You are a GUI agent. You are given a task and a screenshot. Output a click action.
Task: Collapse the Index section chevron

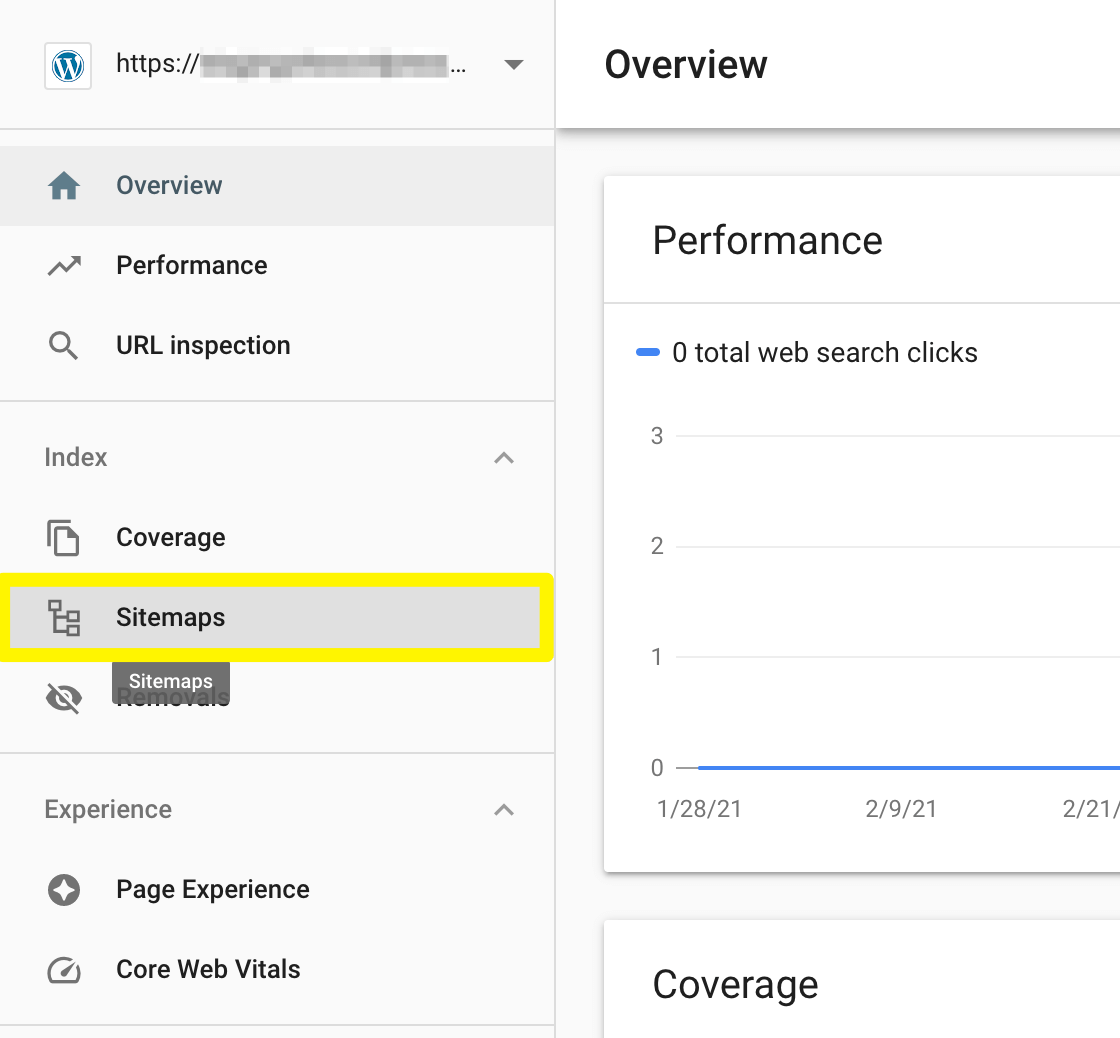click(504, 458)
